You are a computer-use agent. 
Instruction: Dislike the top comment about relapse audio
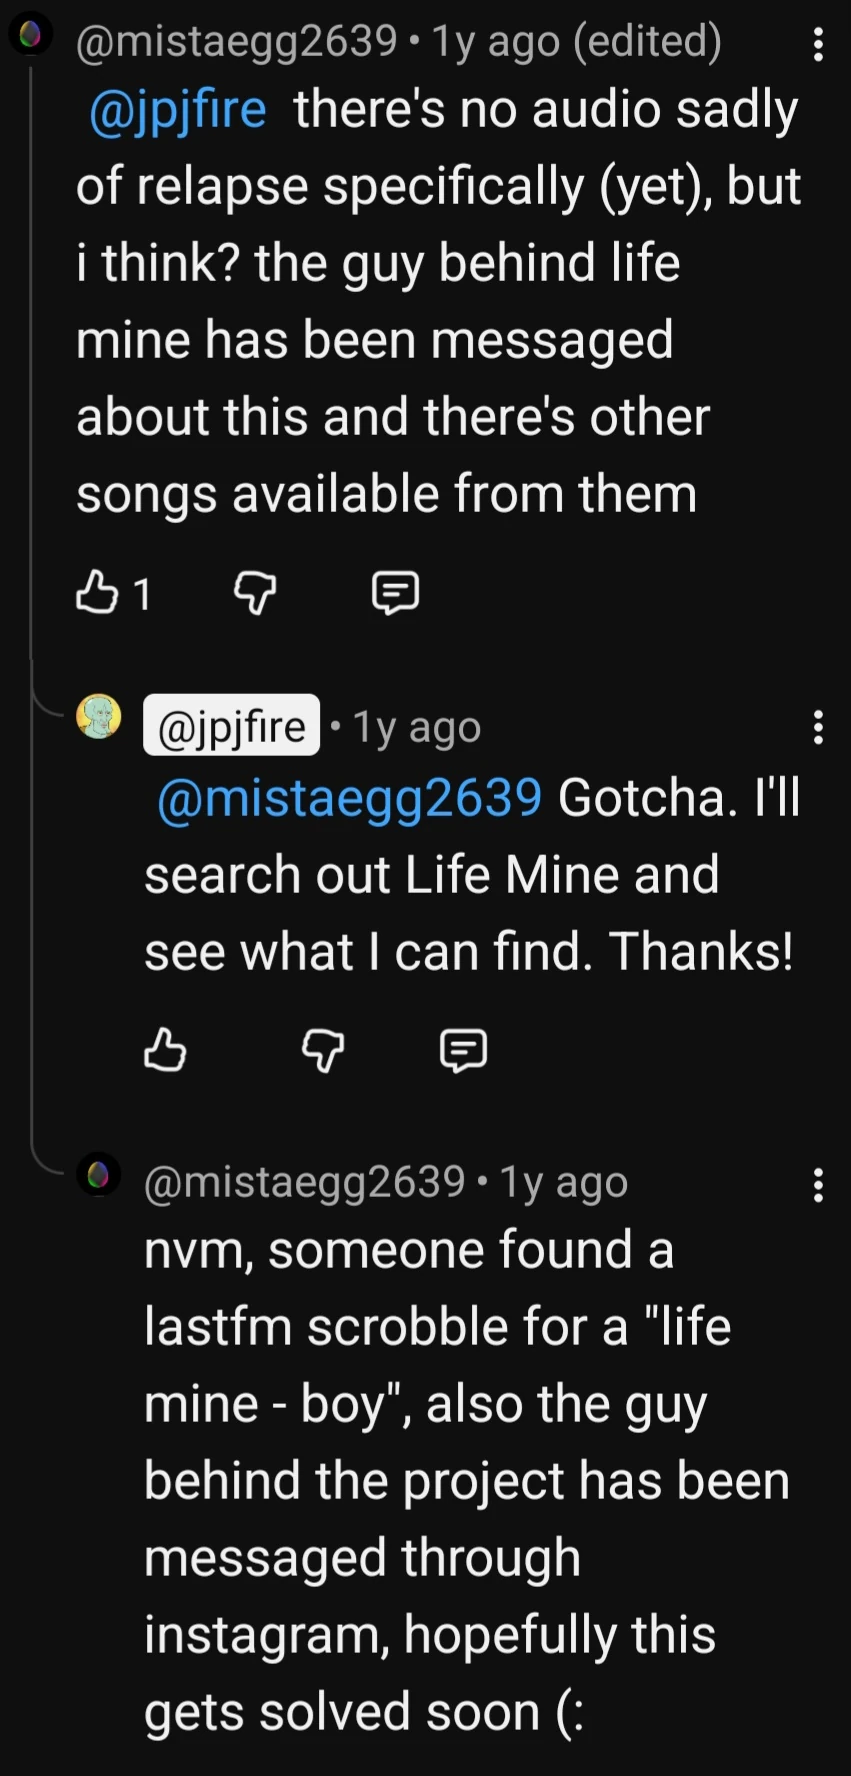[x=255, y=592]
